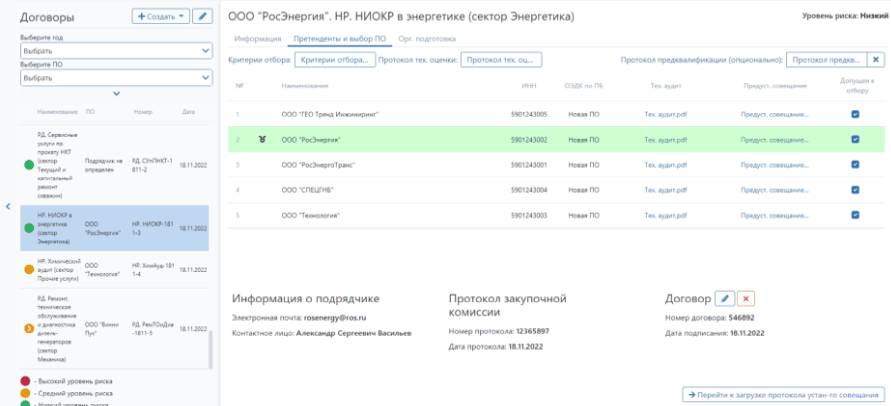
Task: Uncheck admission checkbox for ООО "ГЕО Тренд Инжиниринг"
Action: 855,114
